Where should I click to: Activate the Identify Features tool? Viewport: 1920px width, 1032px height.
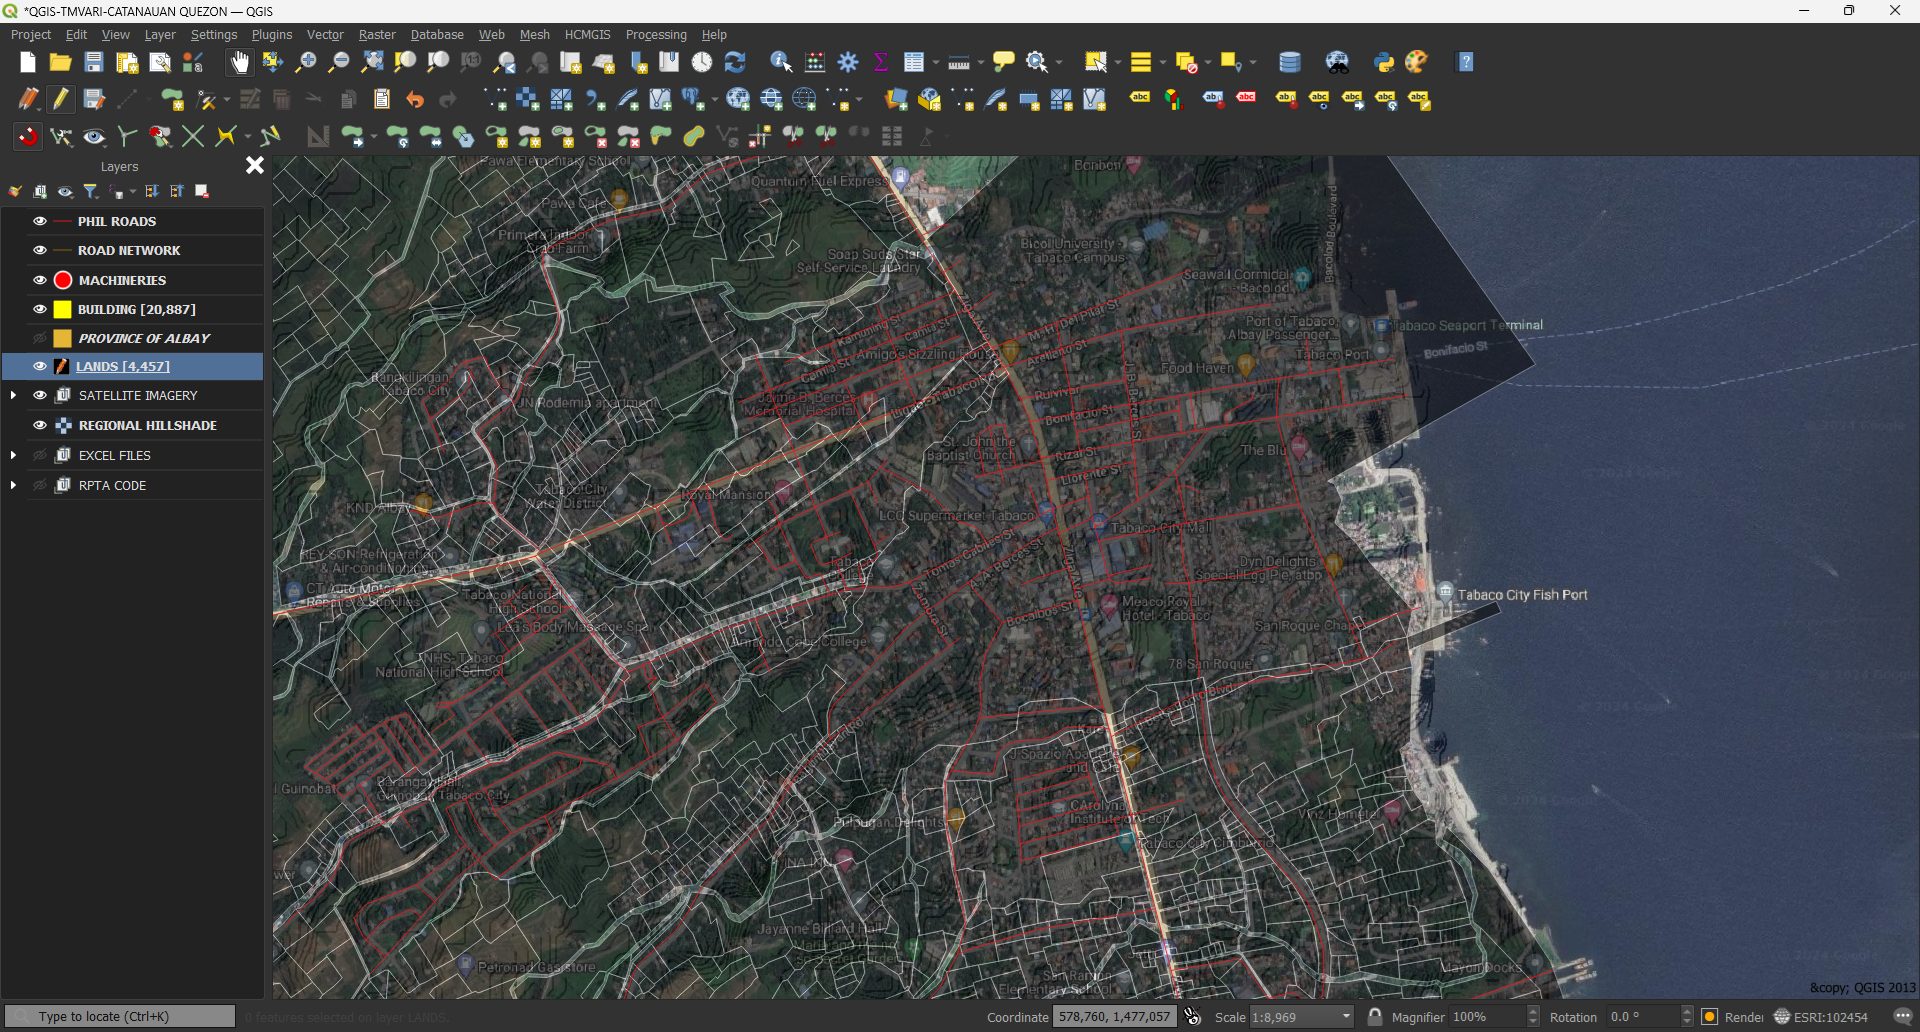pos(781,62)
